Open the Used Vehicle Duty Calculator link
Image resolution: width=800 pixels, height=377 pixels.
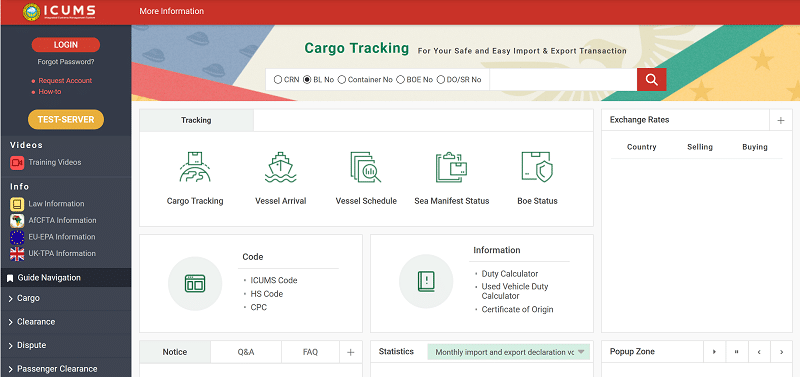pos(515,291)
